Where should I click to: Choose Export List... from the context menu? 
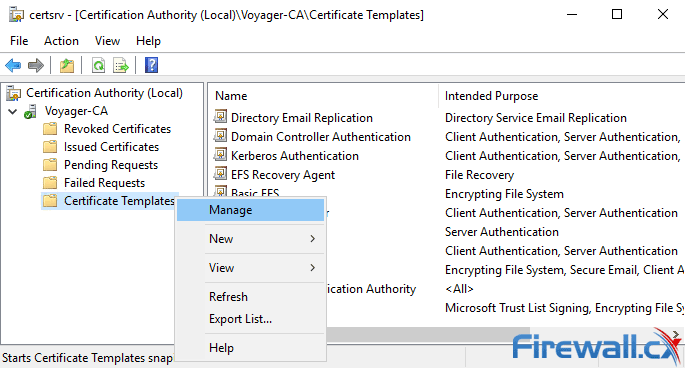click(251, 319)
